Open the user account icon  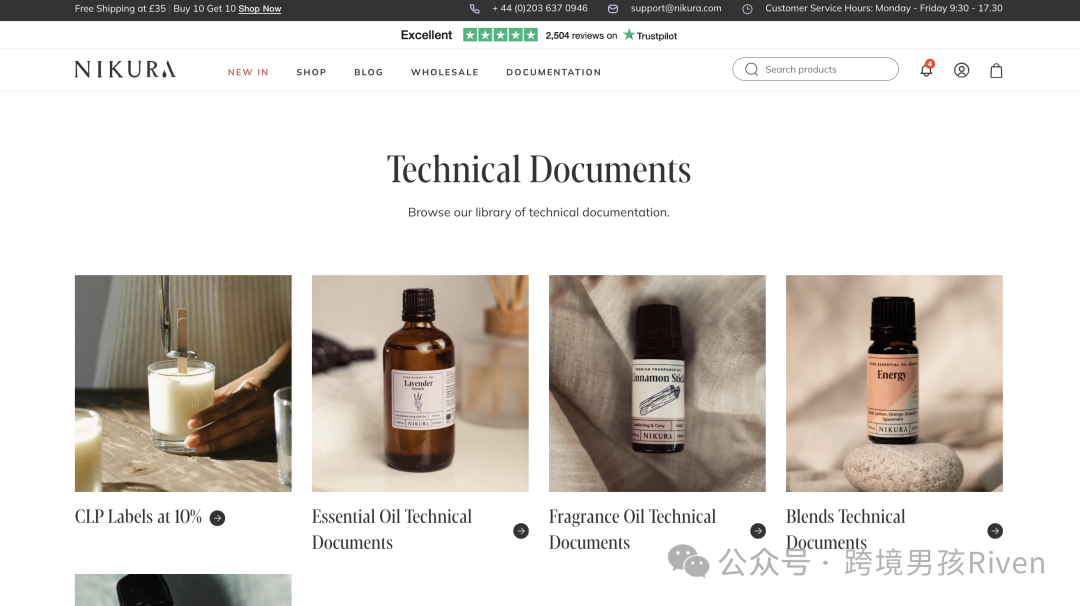tap(962, 70)
